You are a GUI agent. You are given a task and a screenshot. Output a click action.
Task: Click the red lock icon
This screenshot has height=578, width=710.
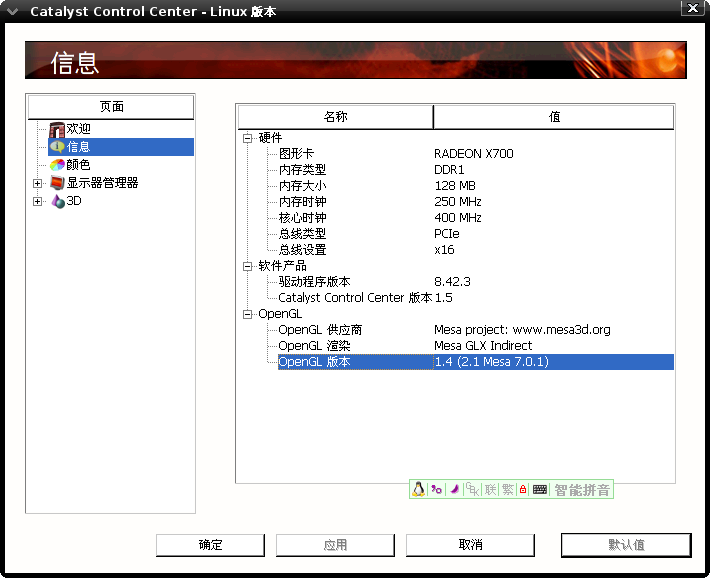click(523, 489)
